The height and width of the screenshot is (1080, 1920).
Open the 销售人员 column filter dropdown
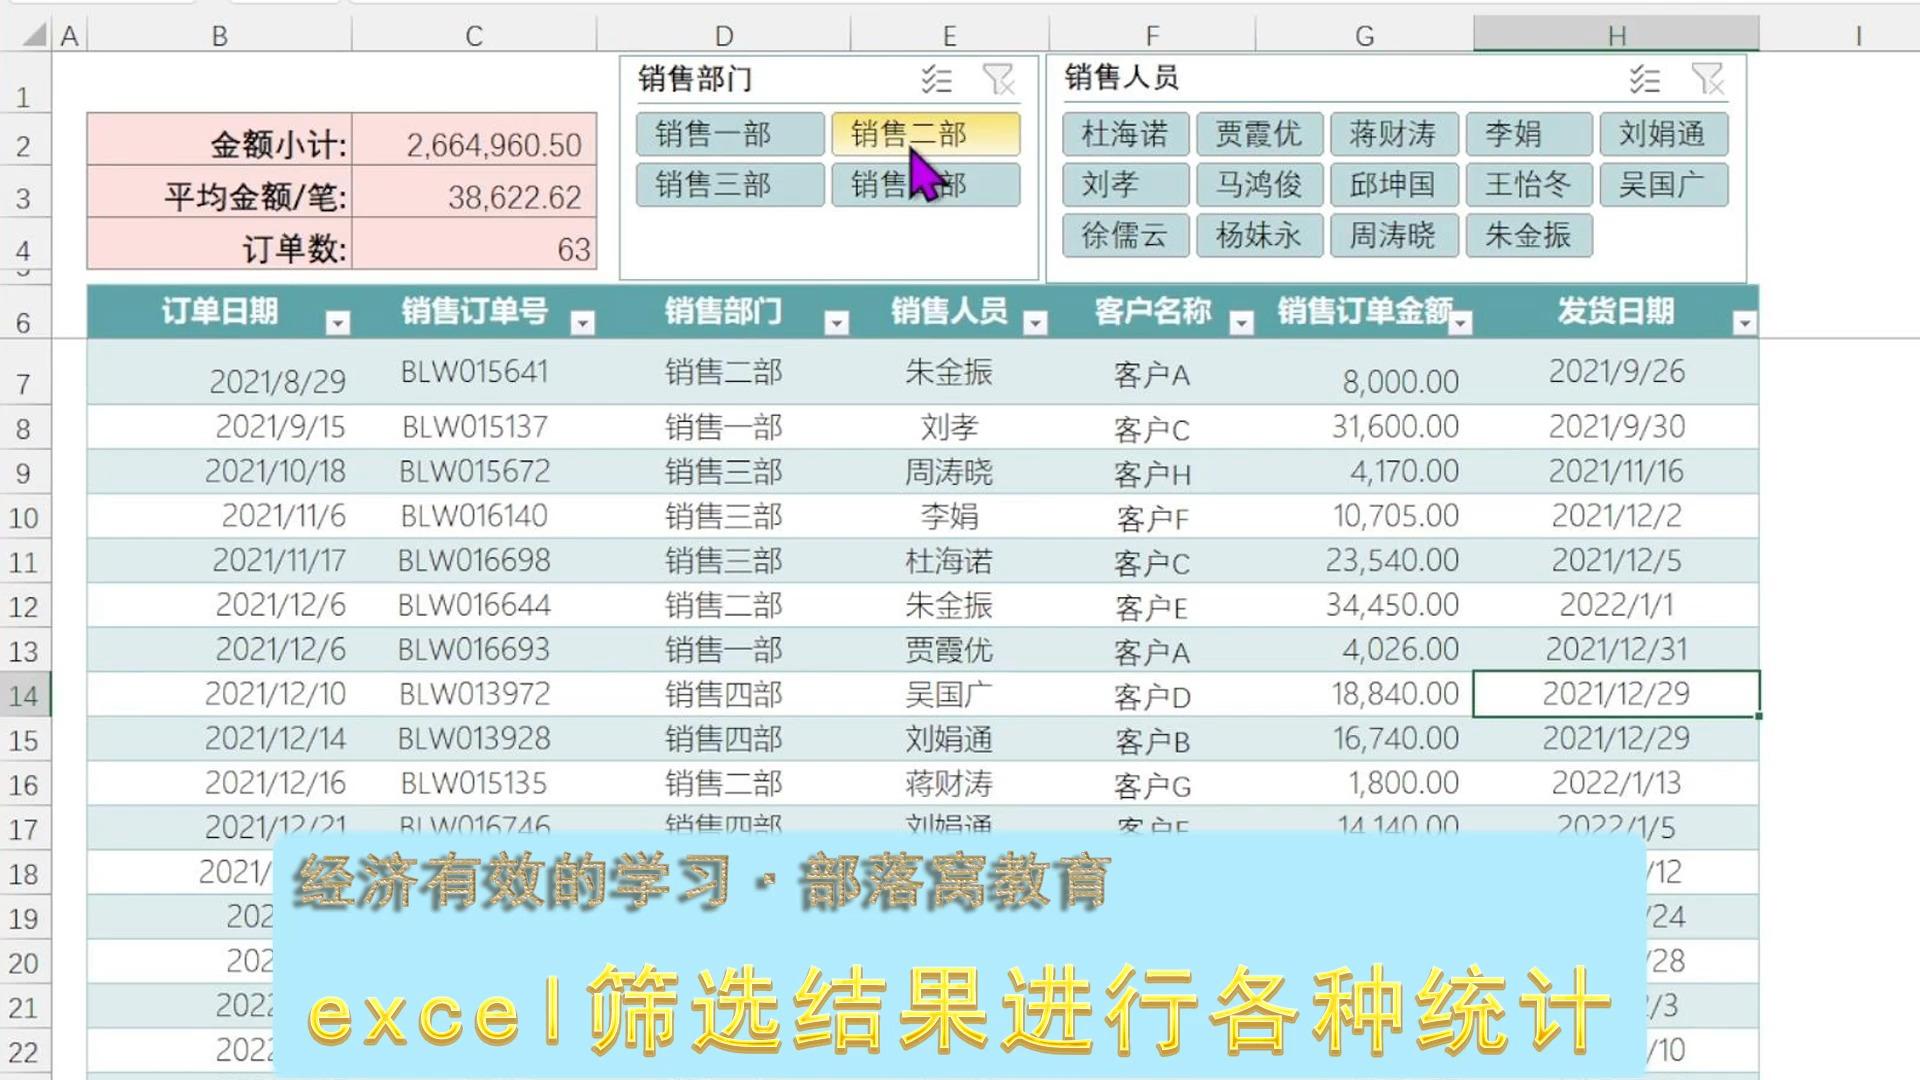(x=1035, y=322)
